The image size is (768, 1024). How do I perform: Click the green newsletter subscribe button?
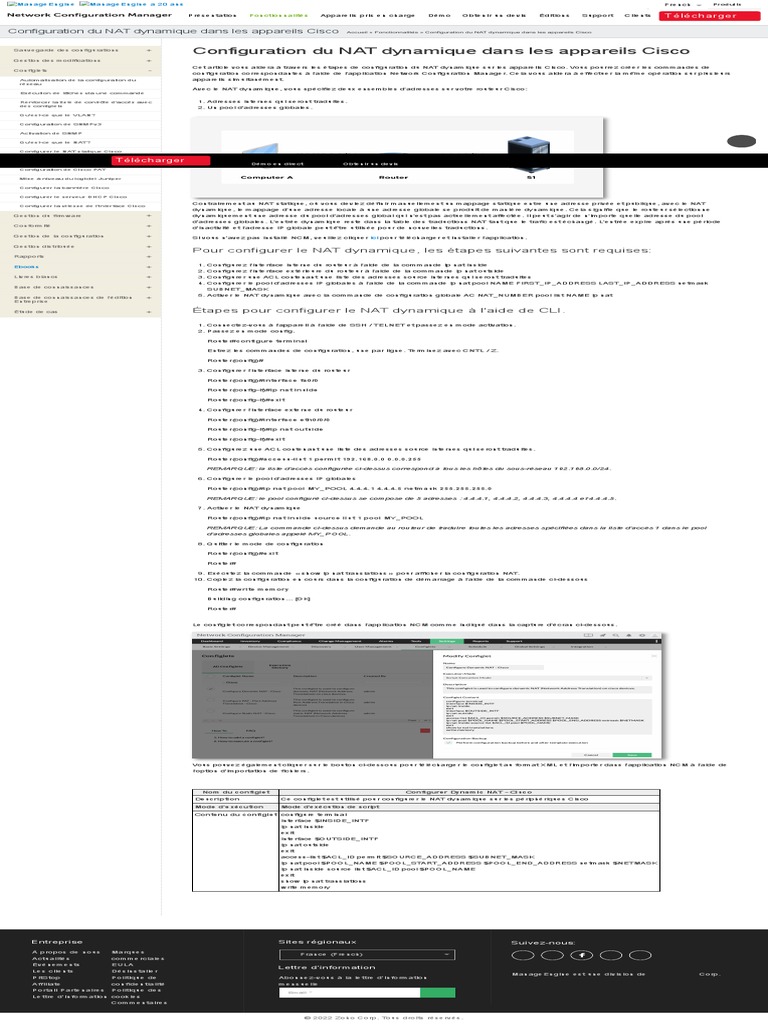[x=438, y=993]
